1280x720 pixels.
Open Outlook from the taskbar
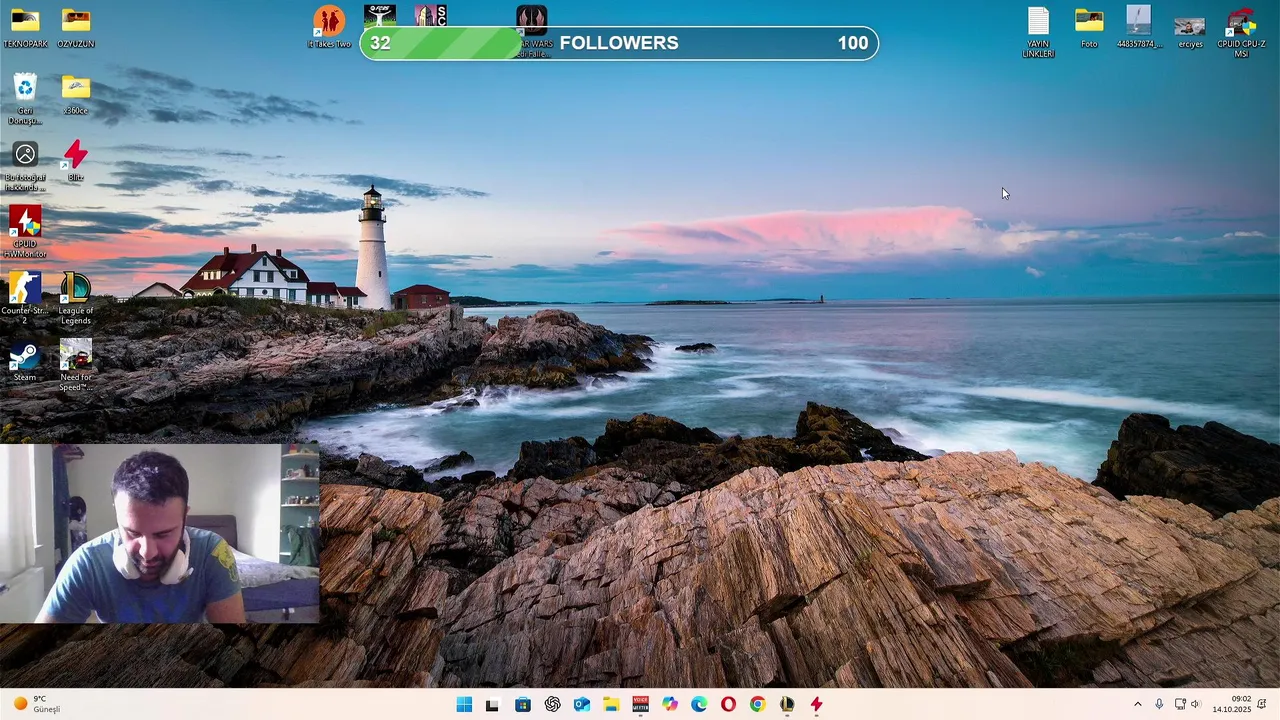point(581,704)
